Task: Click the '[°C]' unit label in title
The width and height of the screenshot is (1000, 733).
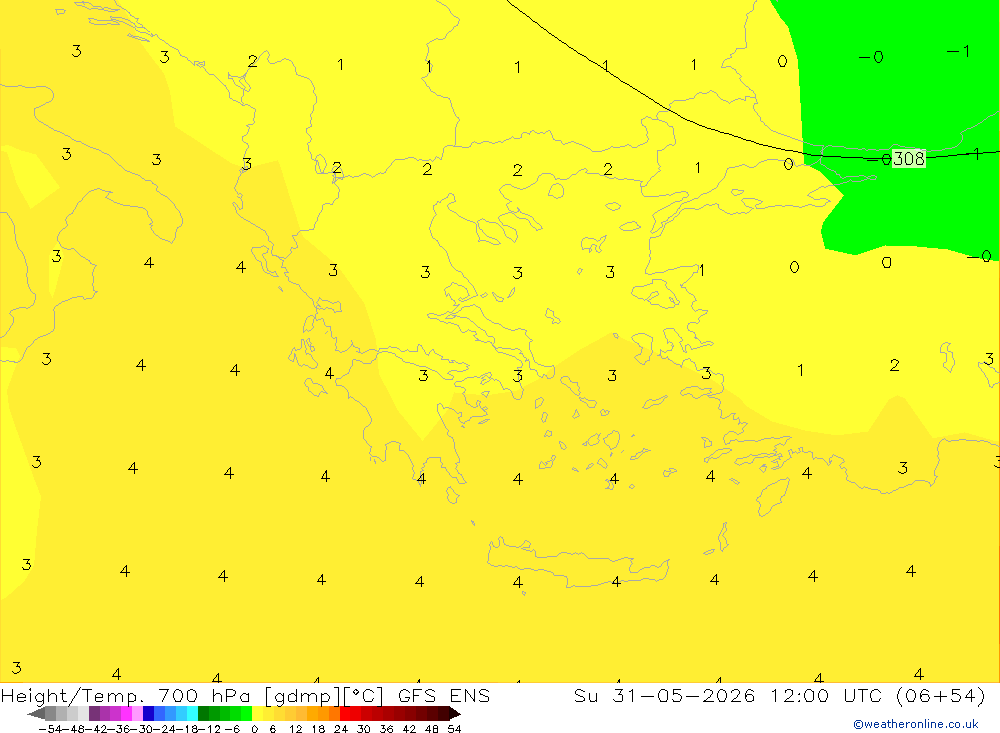Action: click(x=364, y=695)
